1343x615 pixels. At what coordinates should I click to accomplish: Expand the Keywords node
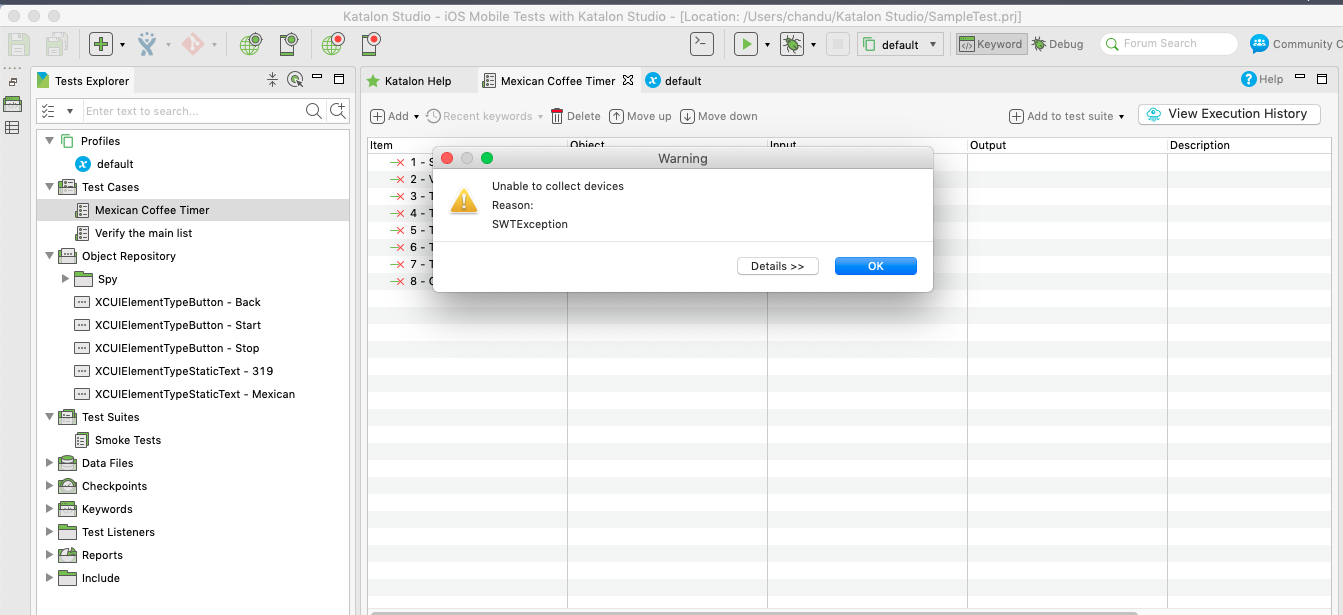point(50,509)
